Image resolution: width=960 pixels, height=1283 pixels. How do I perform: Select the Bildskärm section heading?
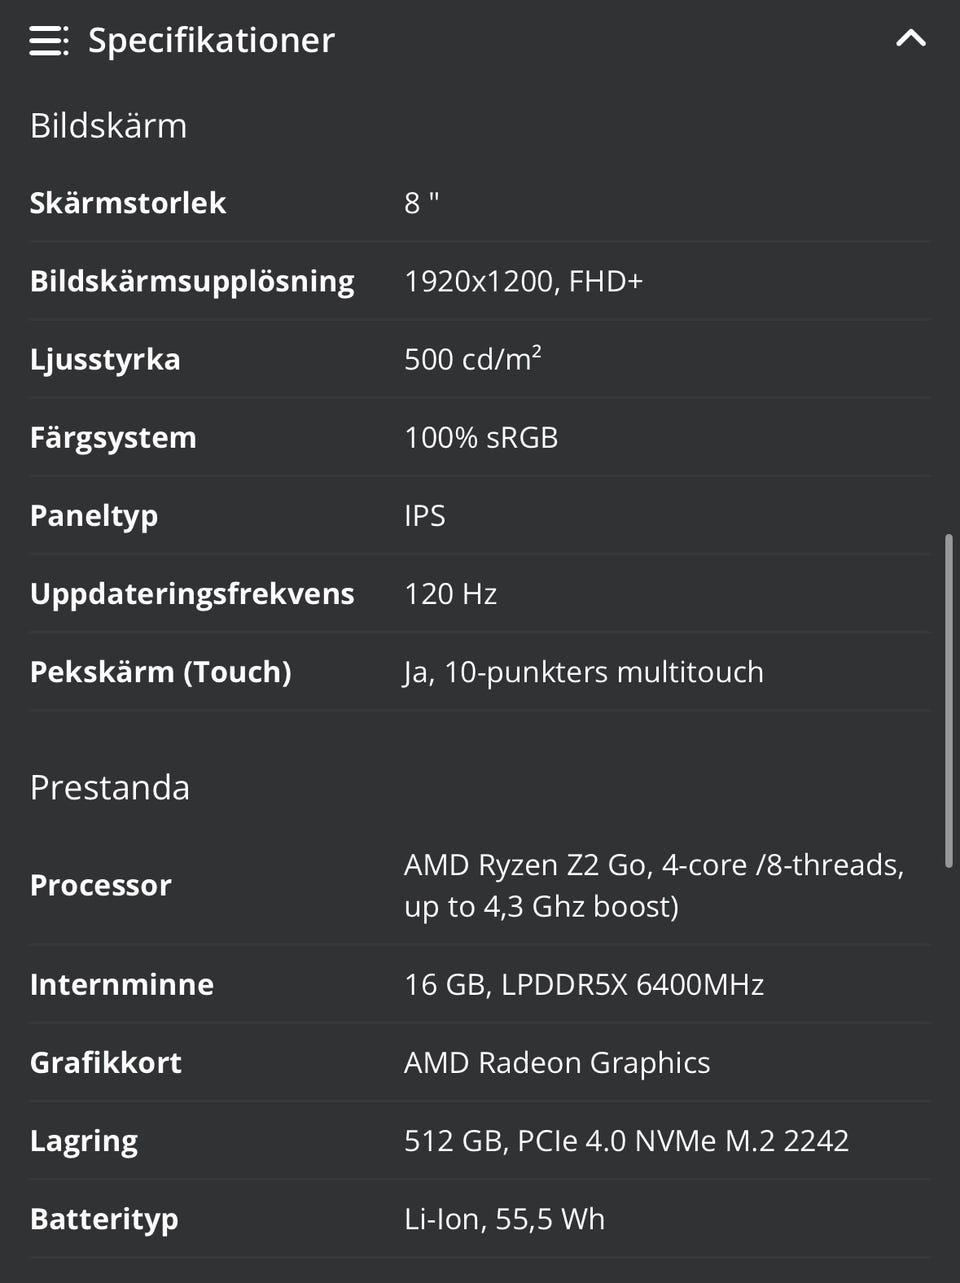108,126
